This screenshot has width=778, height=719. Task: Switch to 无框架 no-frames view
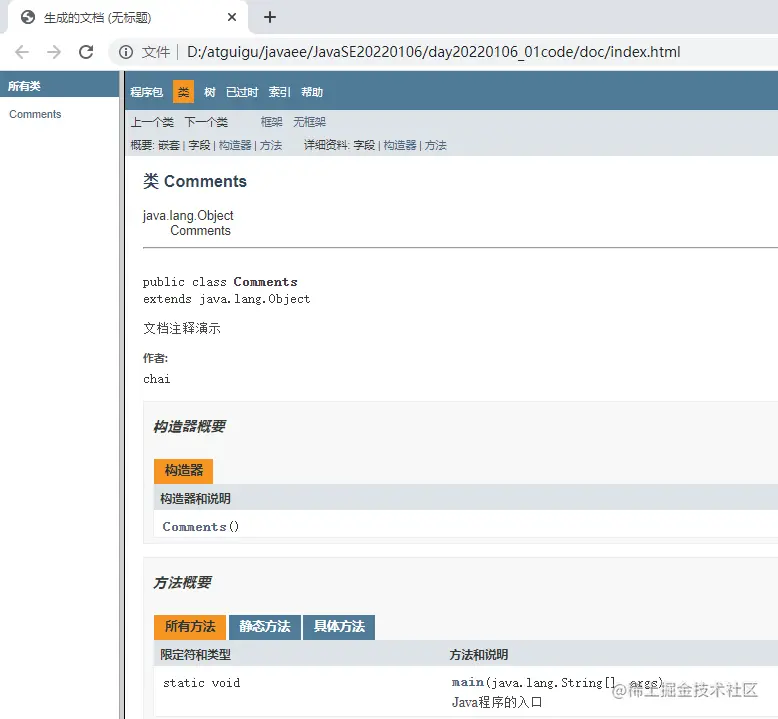point(309,122)
